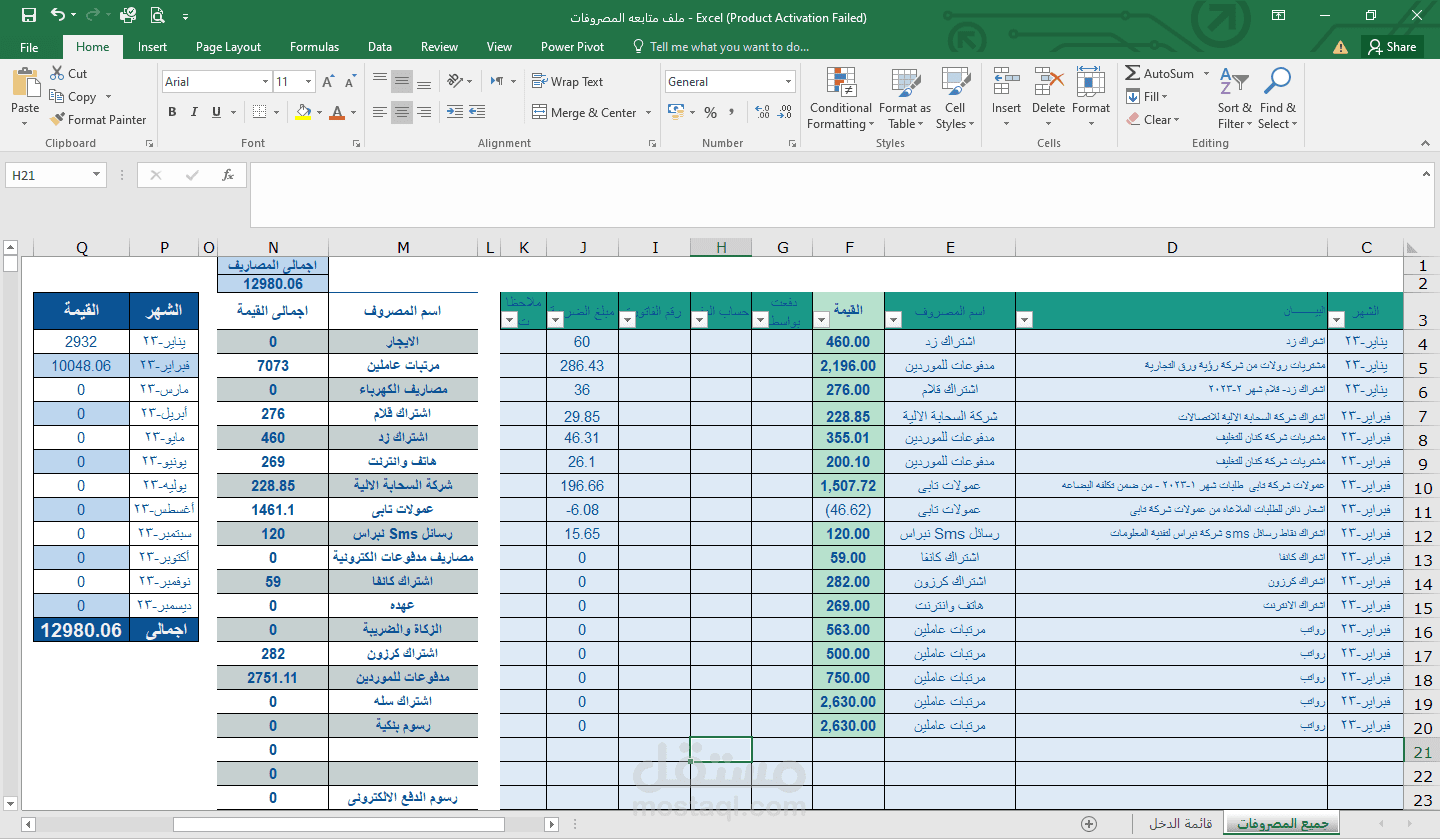Apply Percent Style number formatting
1440x839 pixels.
point(710,113)
